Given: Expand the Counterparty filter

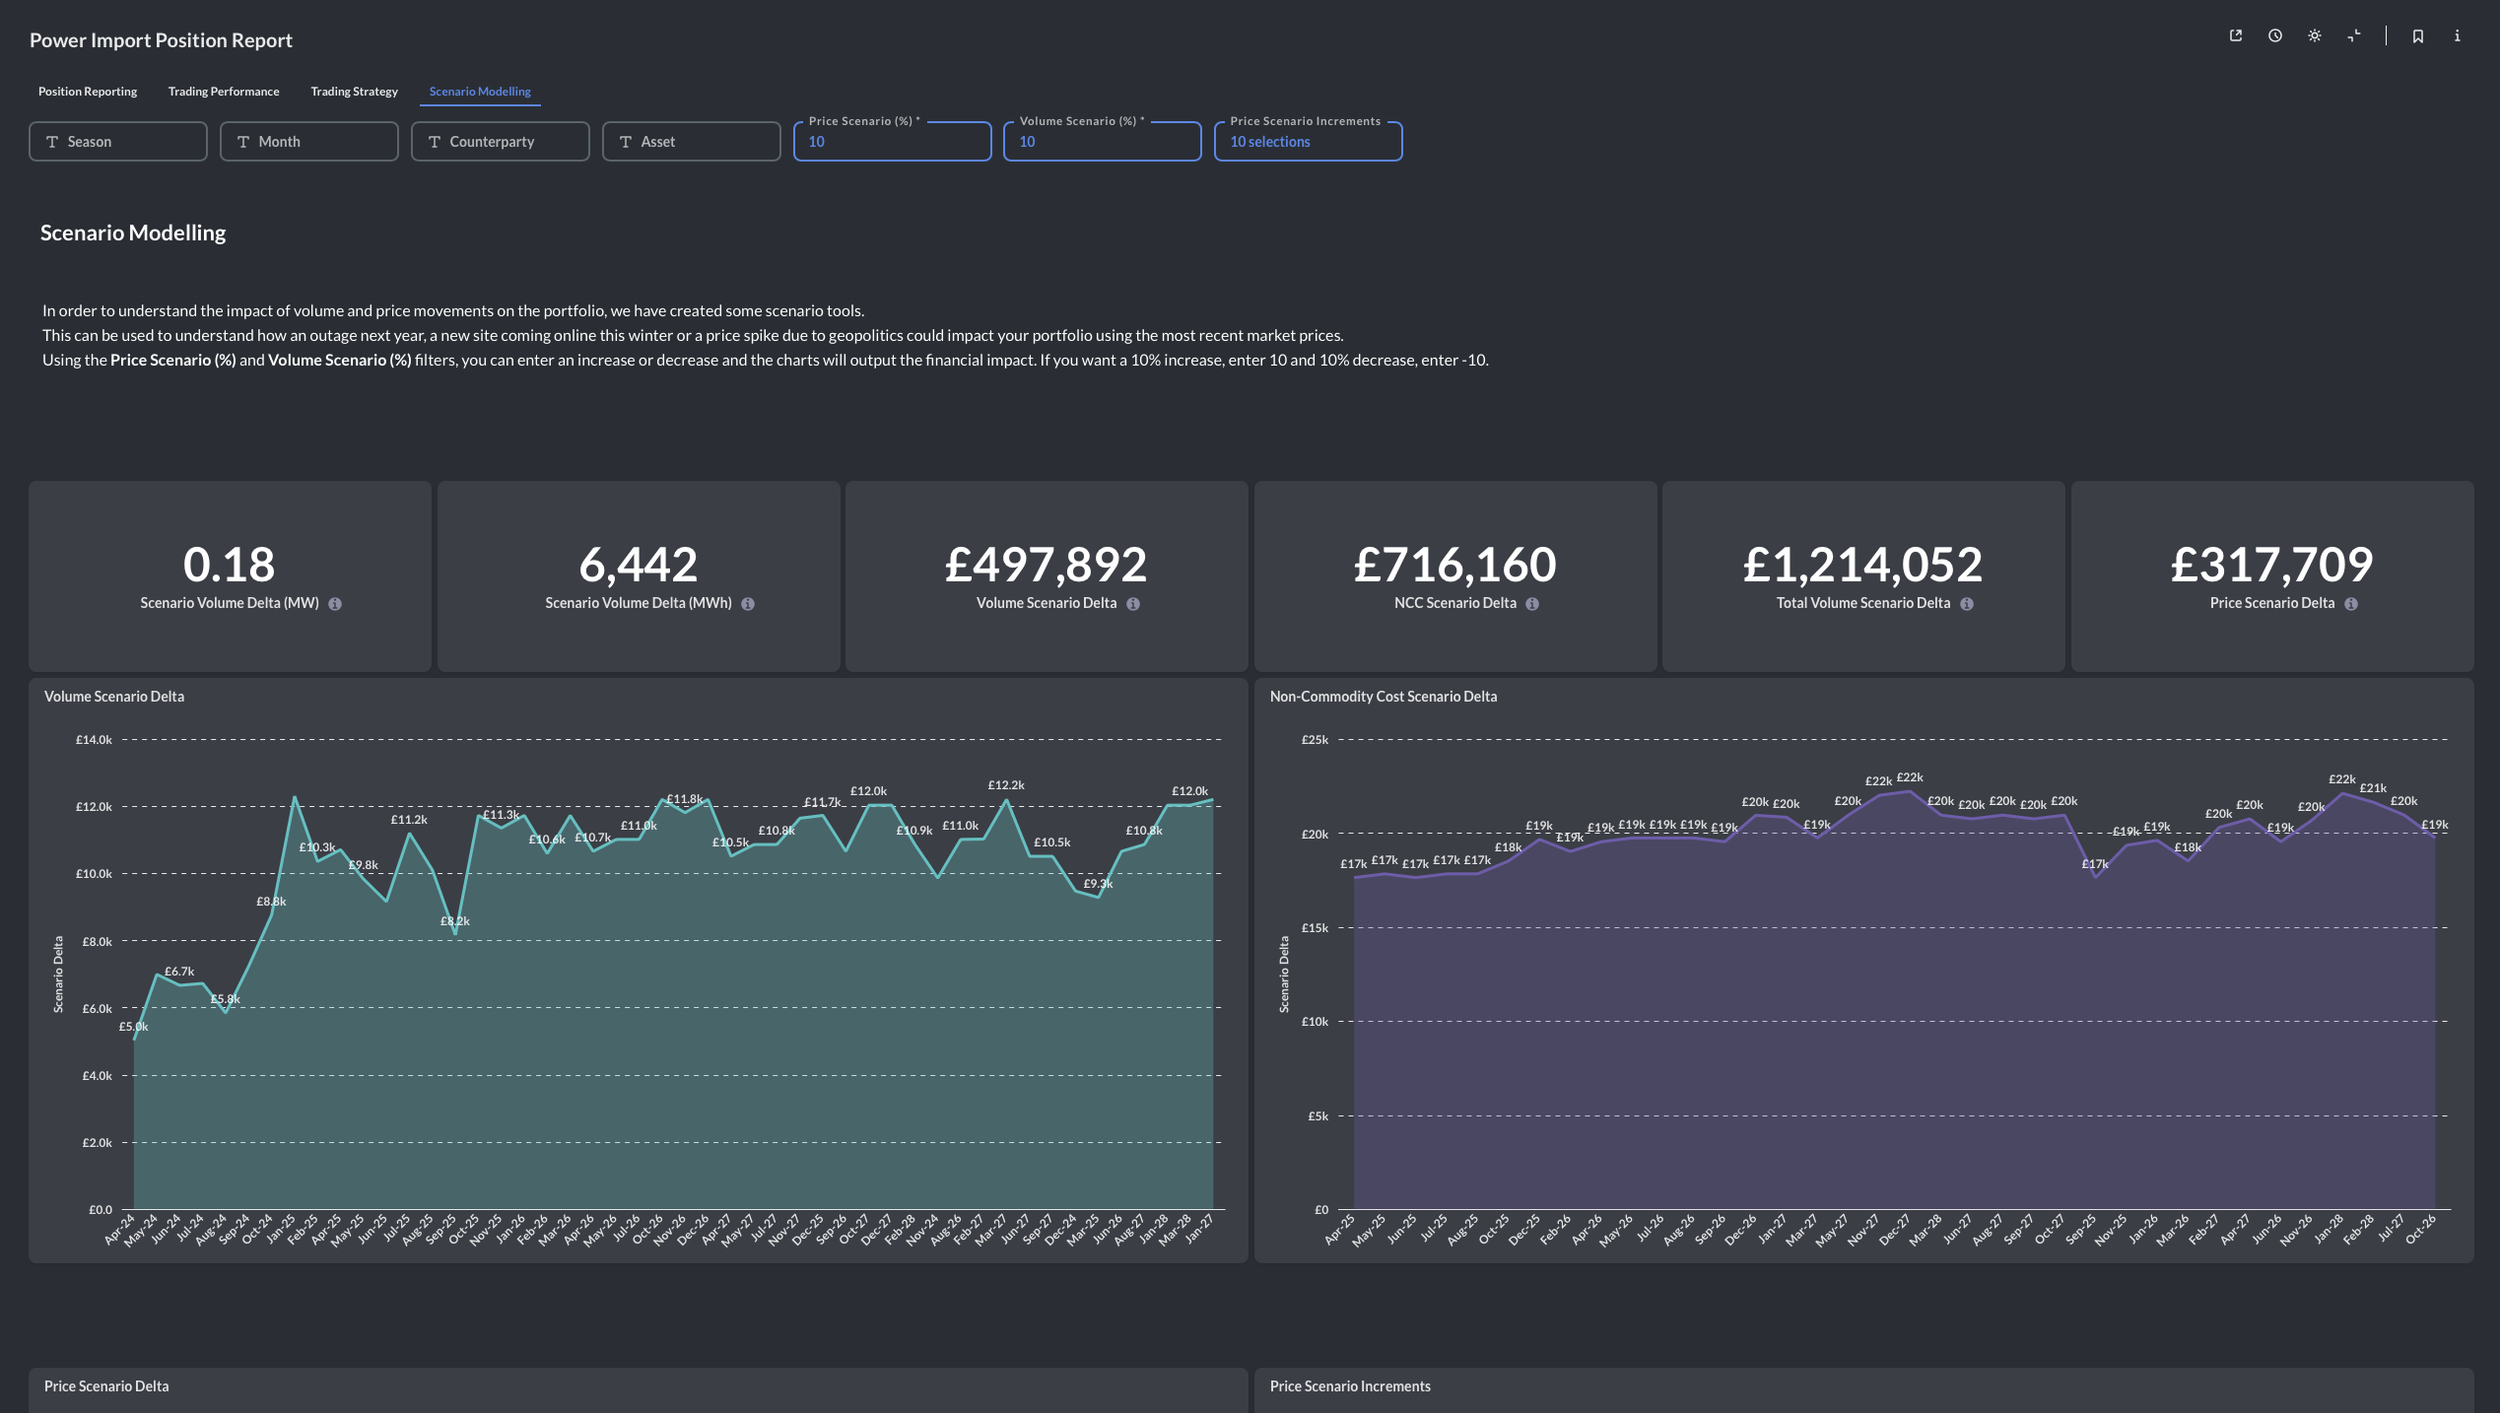Looking at the screenshot, I should [x=500, y=142].
